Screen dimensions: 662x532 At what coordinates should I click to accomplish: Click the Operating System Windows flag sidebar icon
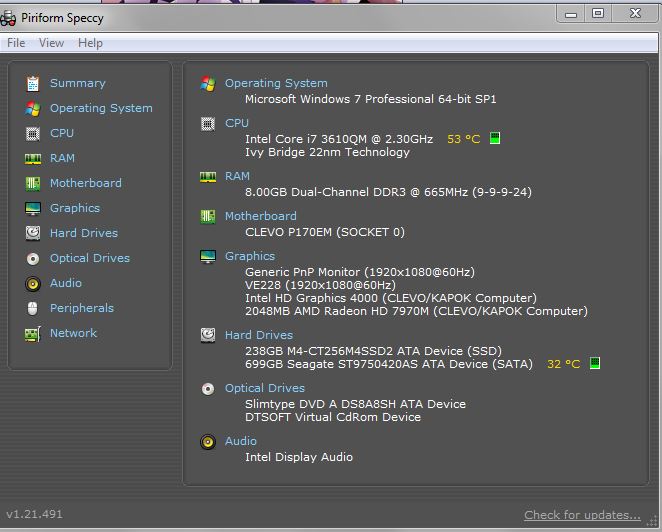click(33, 109)
